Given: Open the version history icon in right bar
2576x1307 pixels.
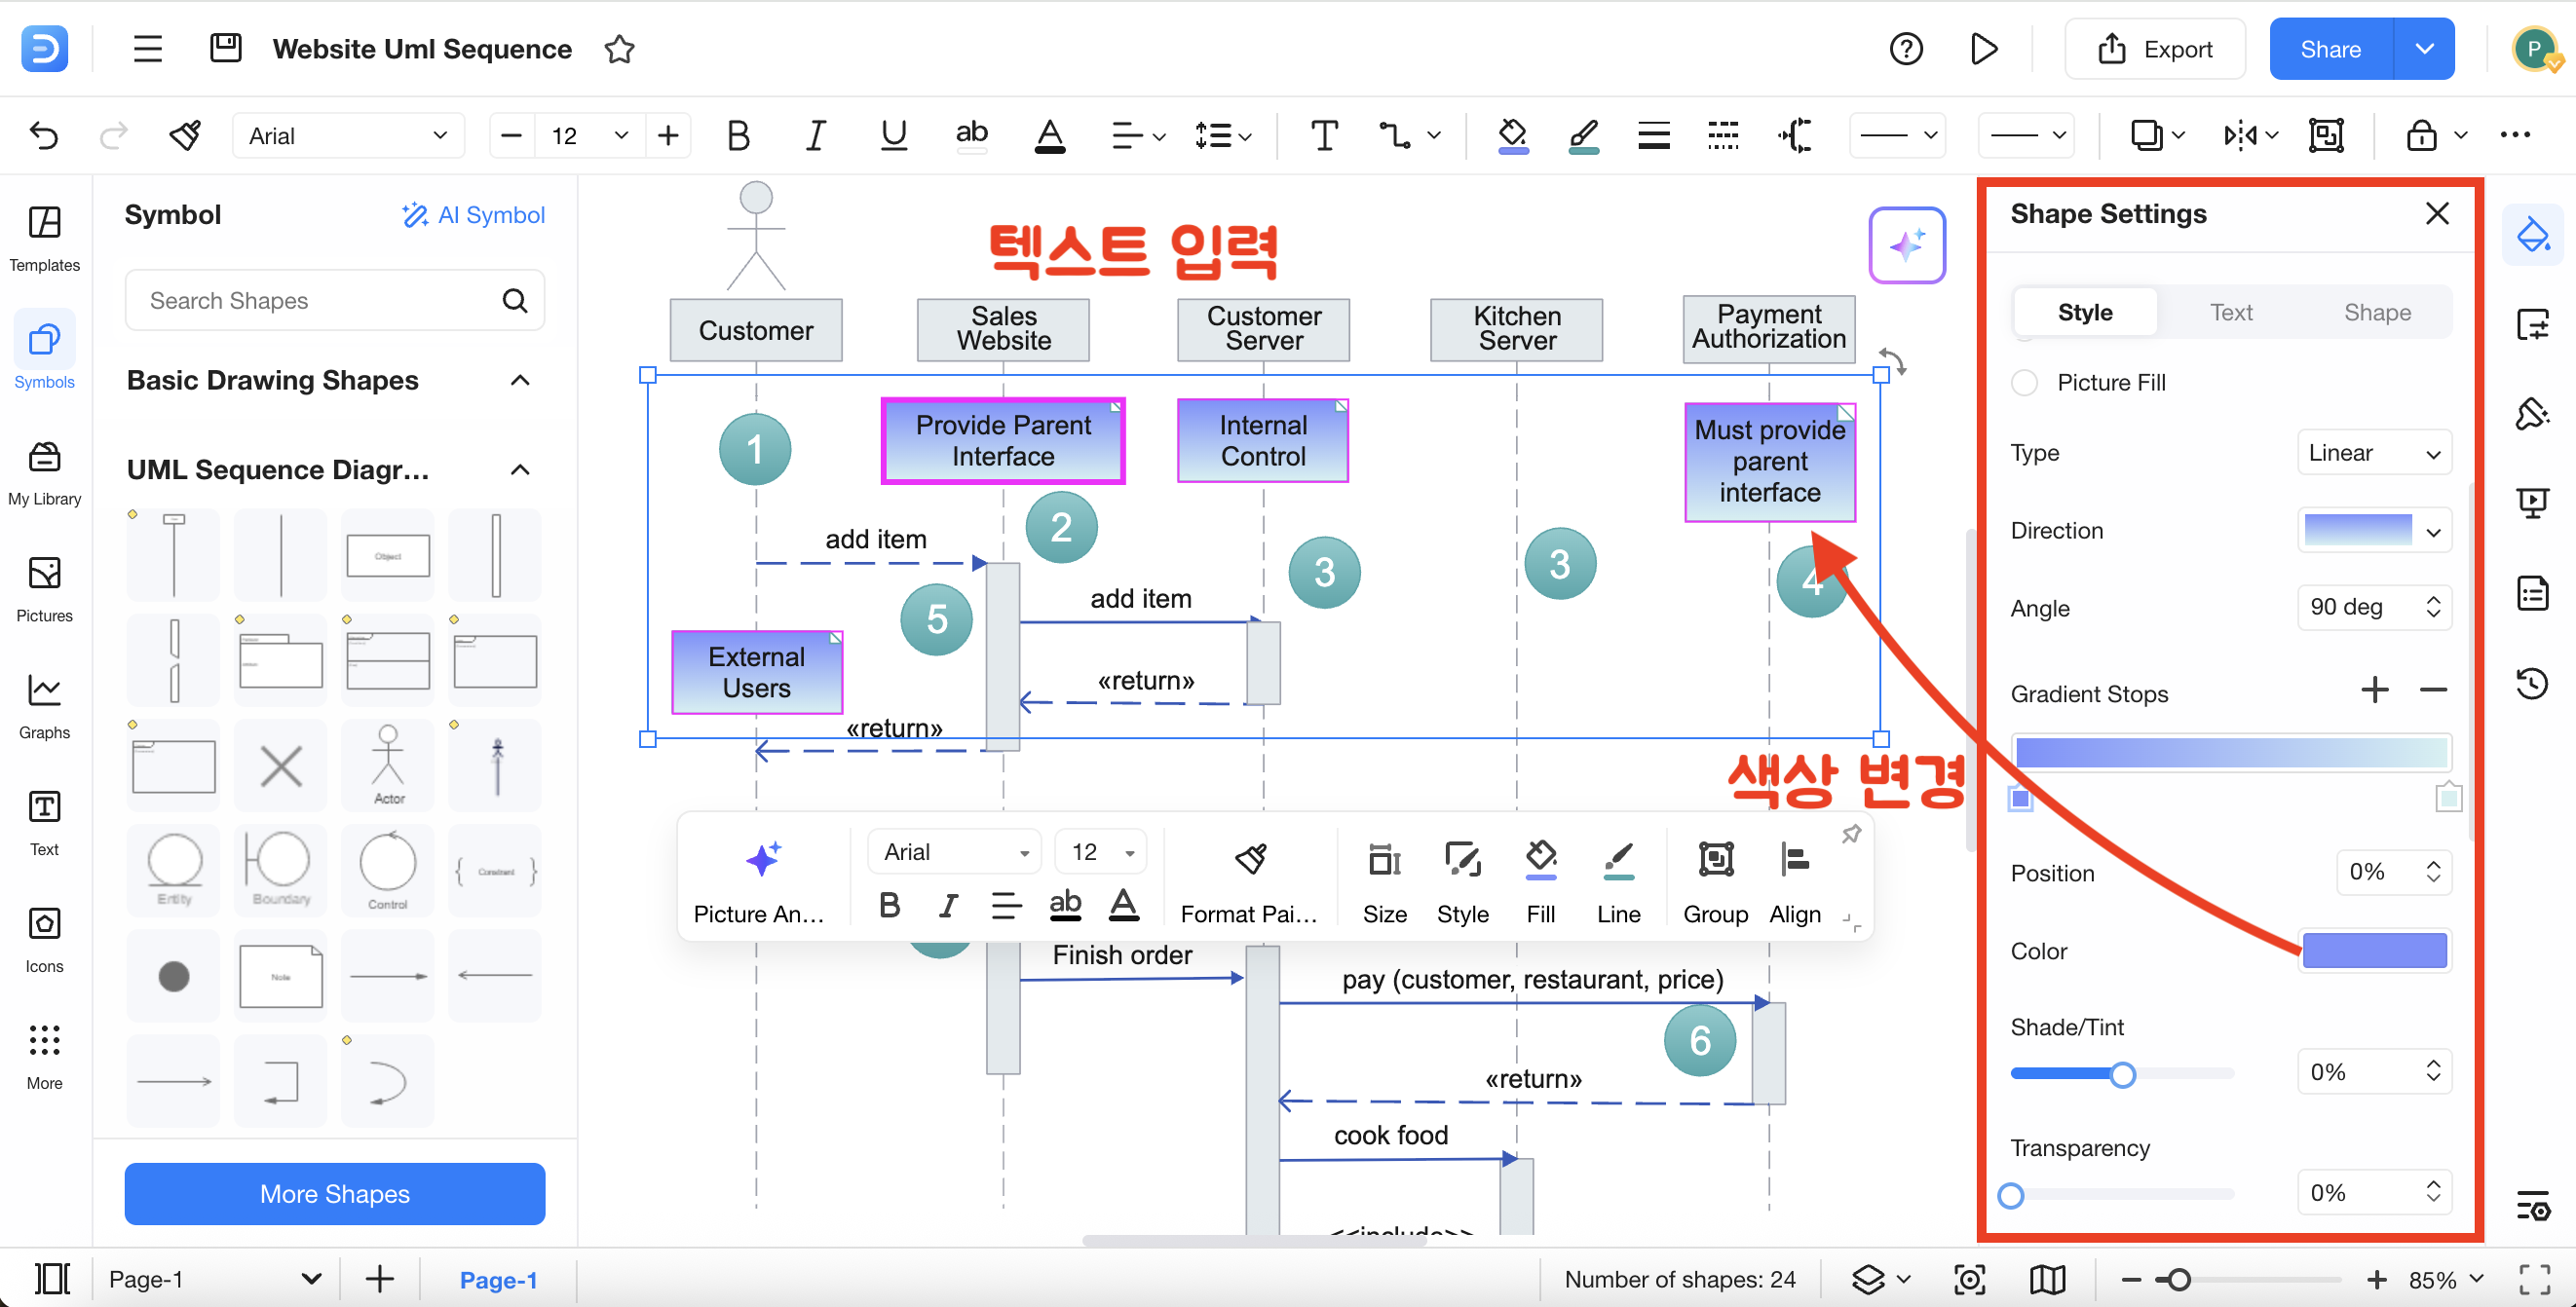Looking at the screenshot, I should 2532,684.
